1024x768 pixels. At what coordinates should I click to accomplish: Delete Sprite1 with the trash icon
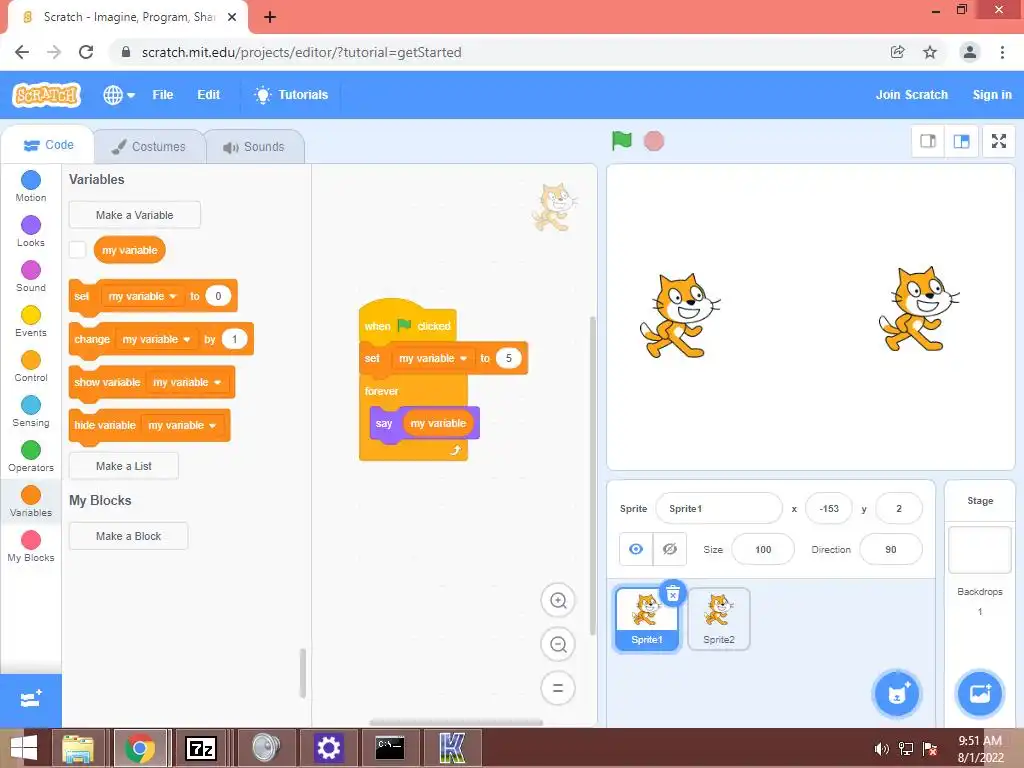(673, 593)
